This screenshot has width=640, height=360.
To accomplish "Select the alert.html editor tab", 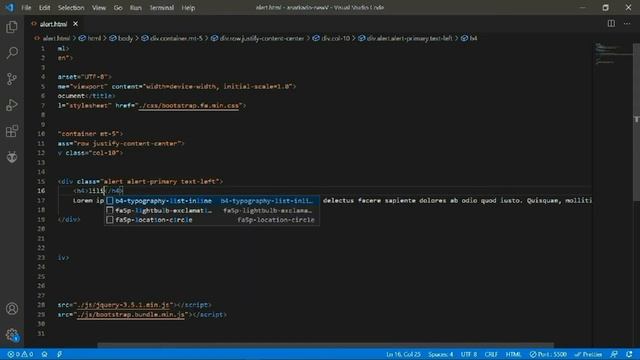I will pyautogui.click(x=54, y=24).
